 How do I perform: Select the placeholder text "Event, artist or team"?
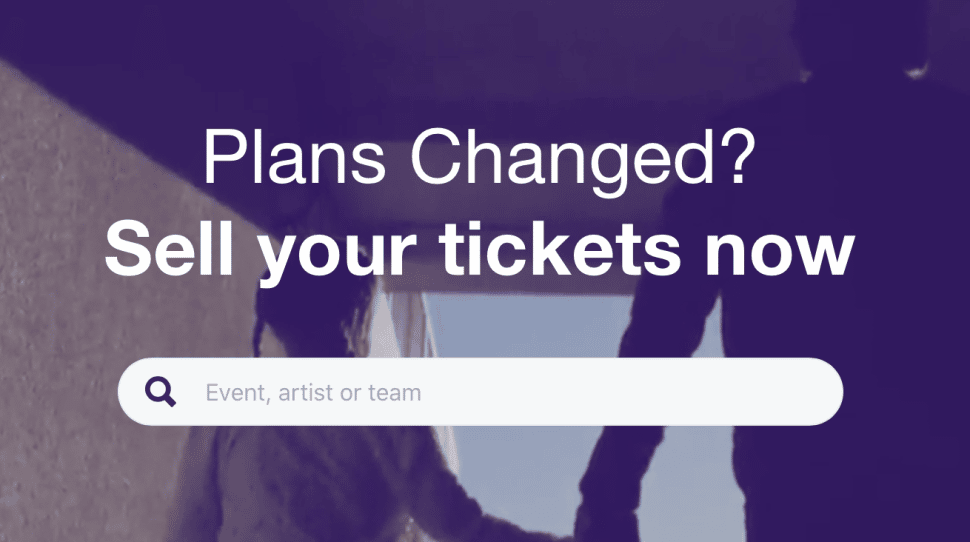point(313,393)
